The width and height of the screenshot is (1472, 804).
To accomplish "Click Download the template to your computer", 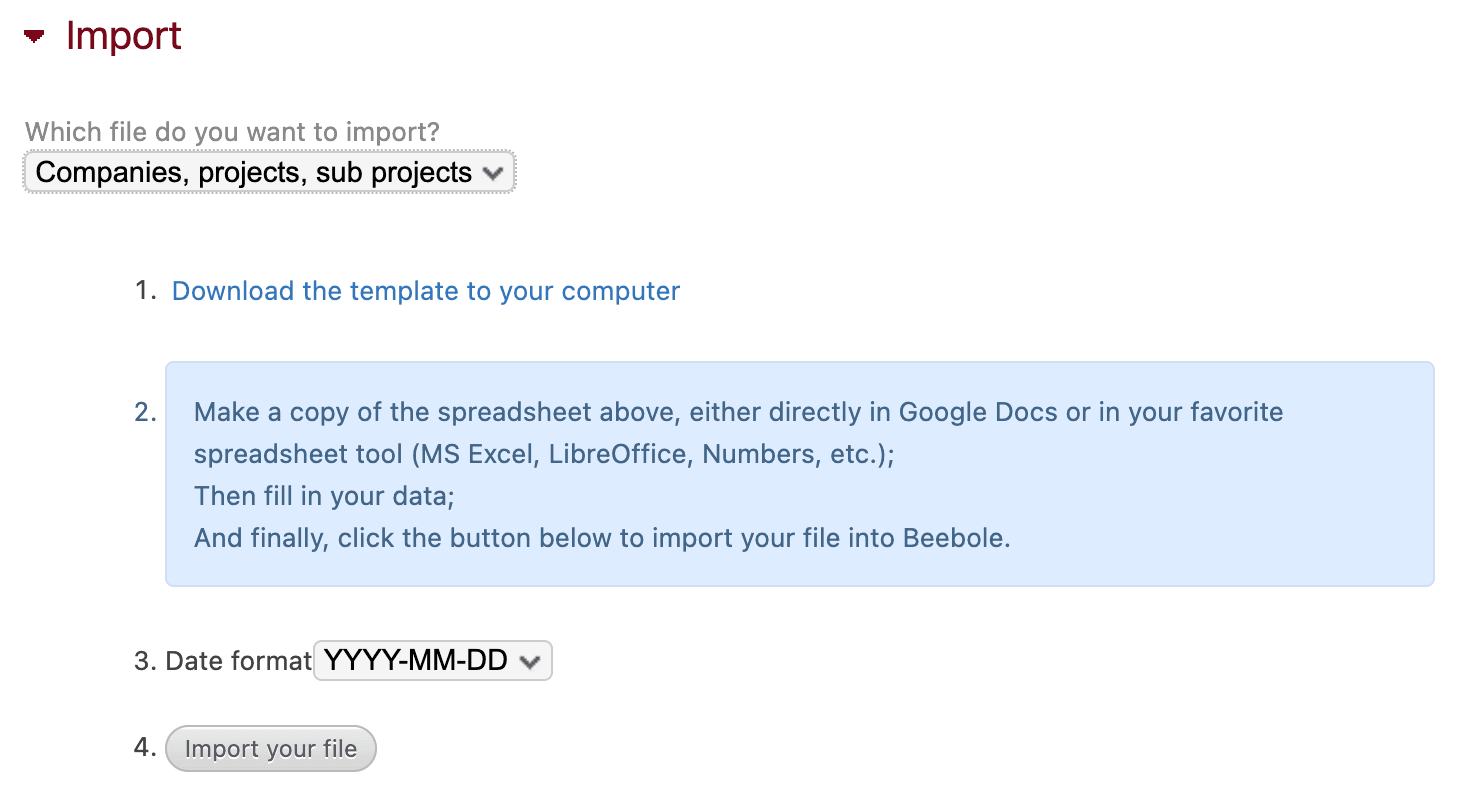I will [425, 290].
